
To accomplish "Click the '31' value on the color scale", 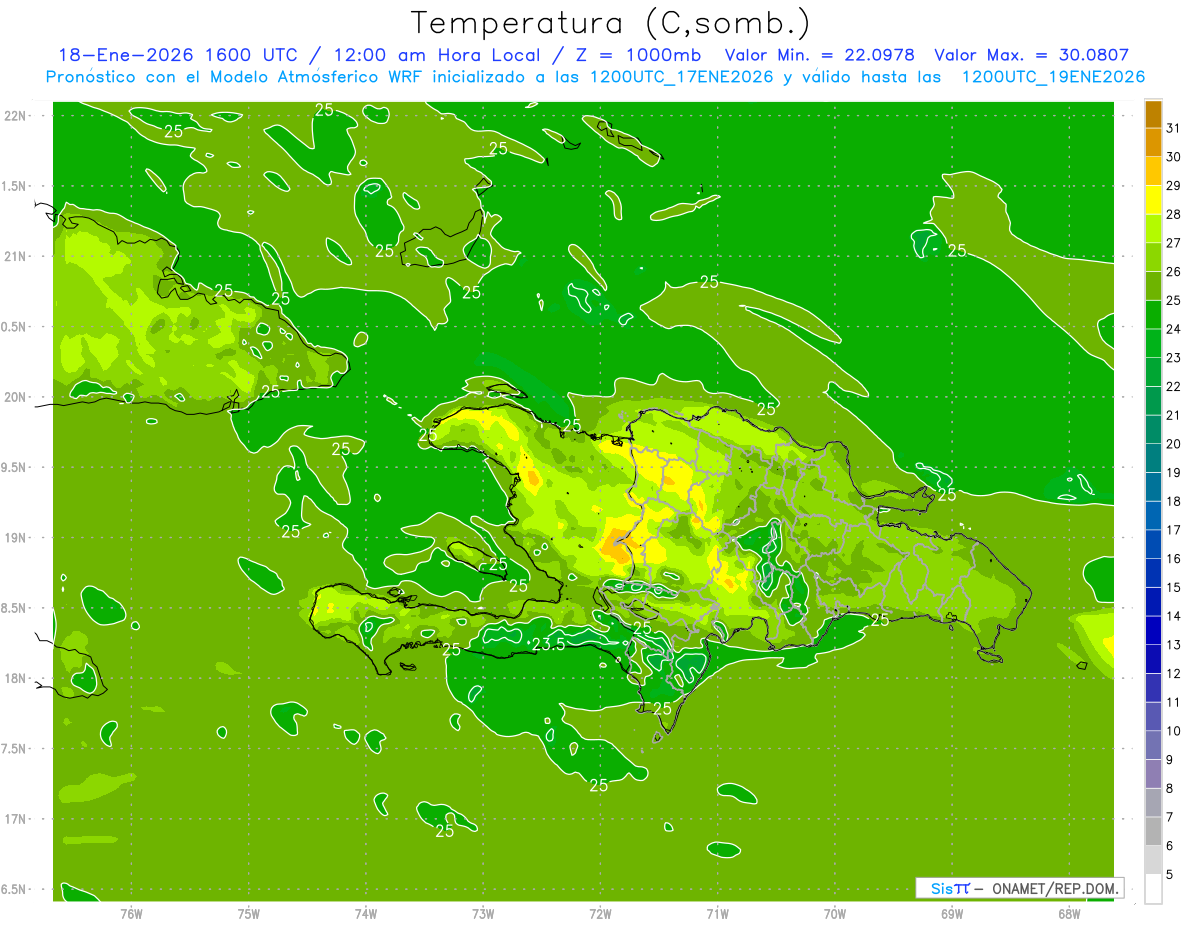I will (x=1174, y=128).
